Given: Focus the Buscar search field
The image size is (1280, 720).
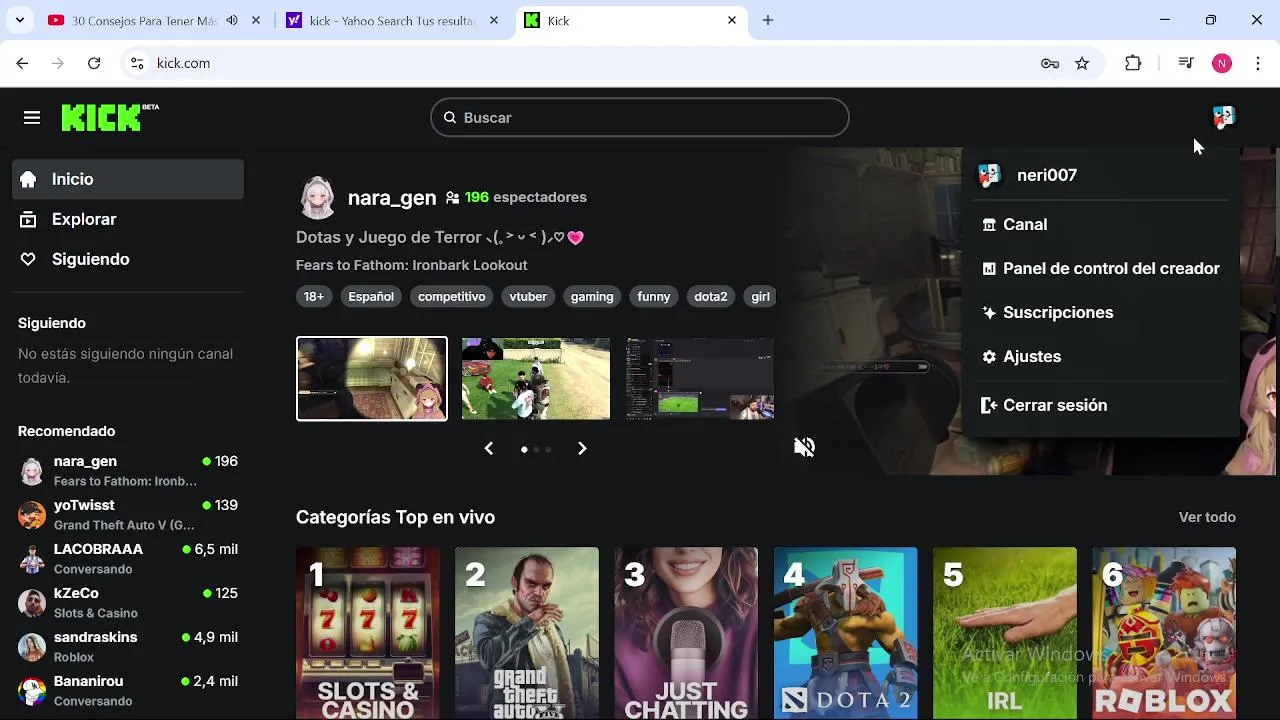Looking at the screenshot, I should tap(640, 118).
